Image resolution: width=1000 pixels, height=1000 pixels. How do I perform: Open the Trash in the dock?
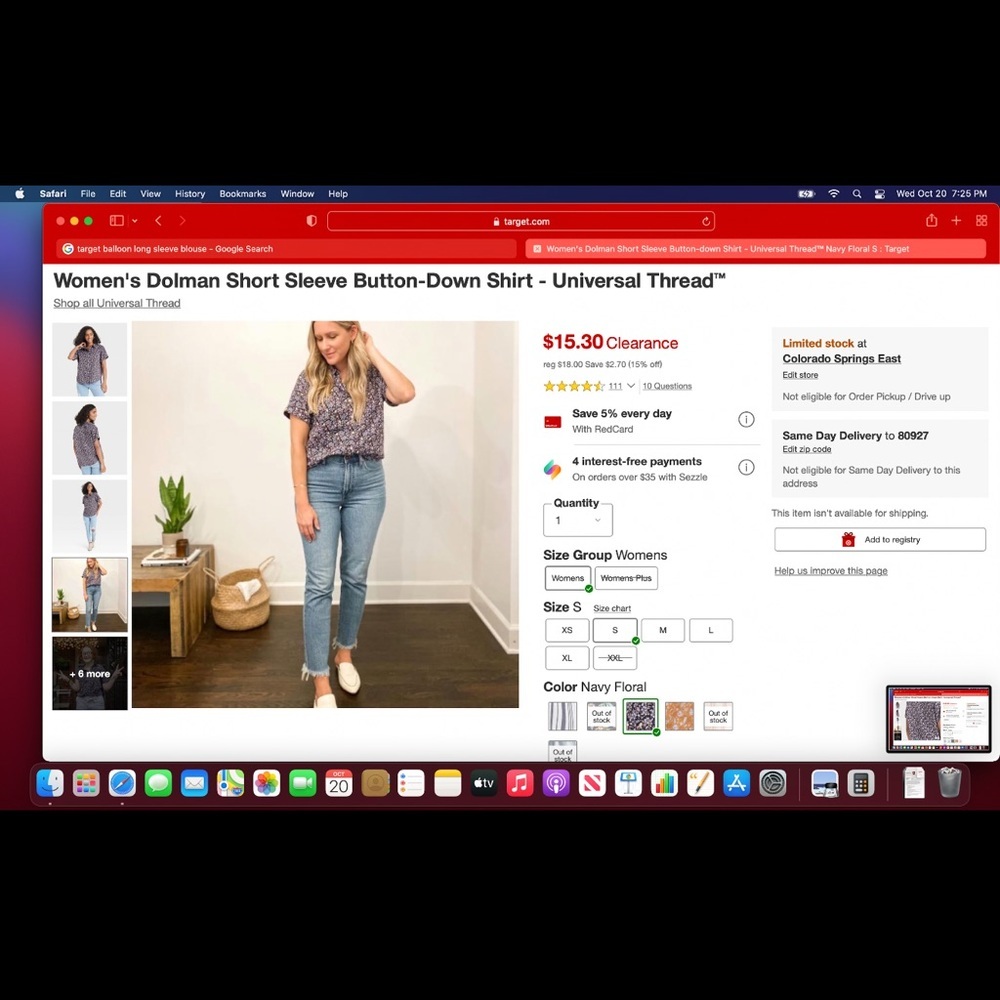pos(950,783)
